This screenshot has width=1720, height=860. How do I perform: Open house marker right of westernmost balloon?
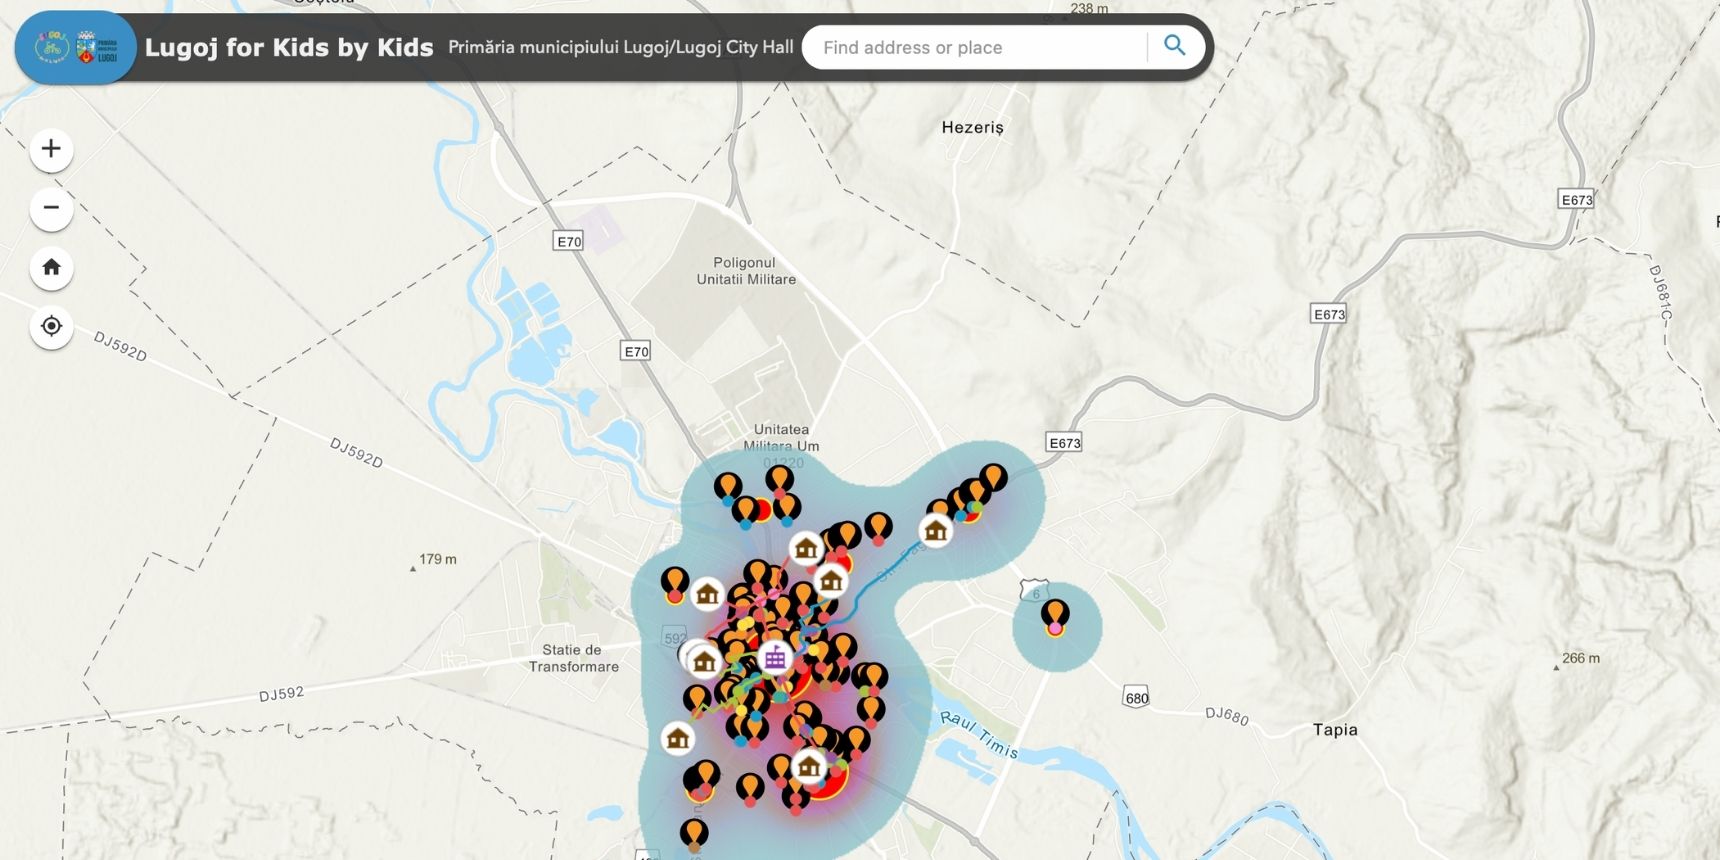708,595
